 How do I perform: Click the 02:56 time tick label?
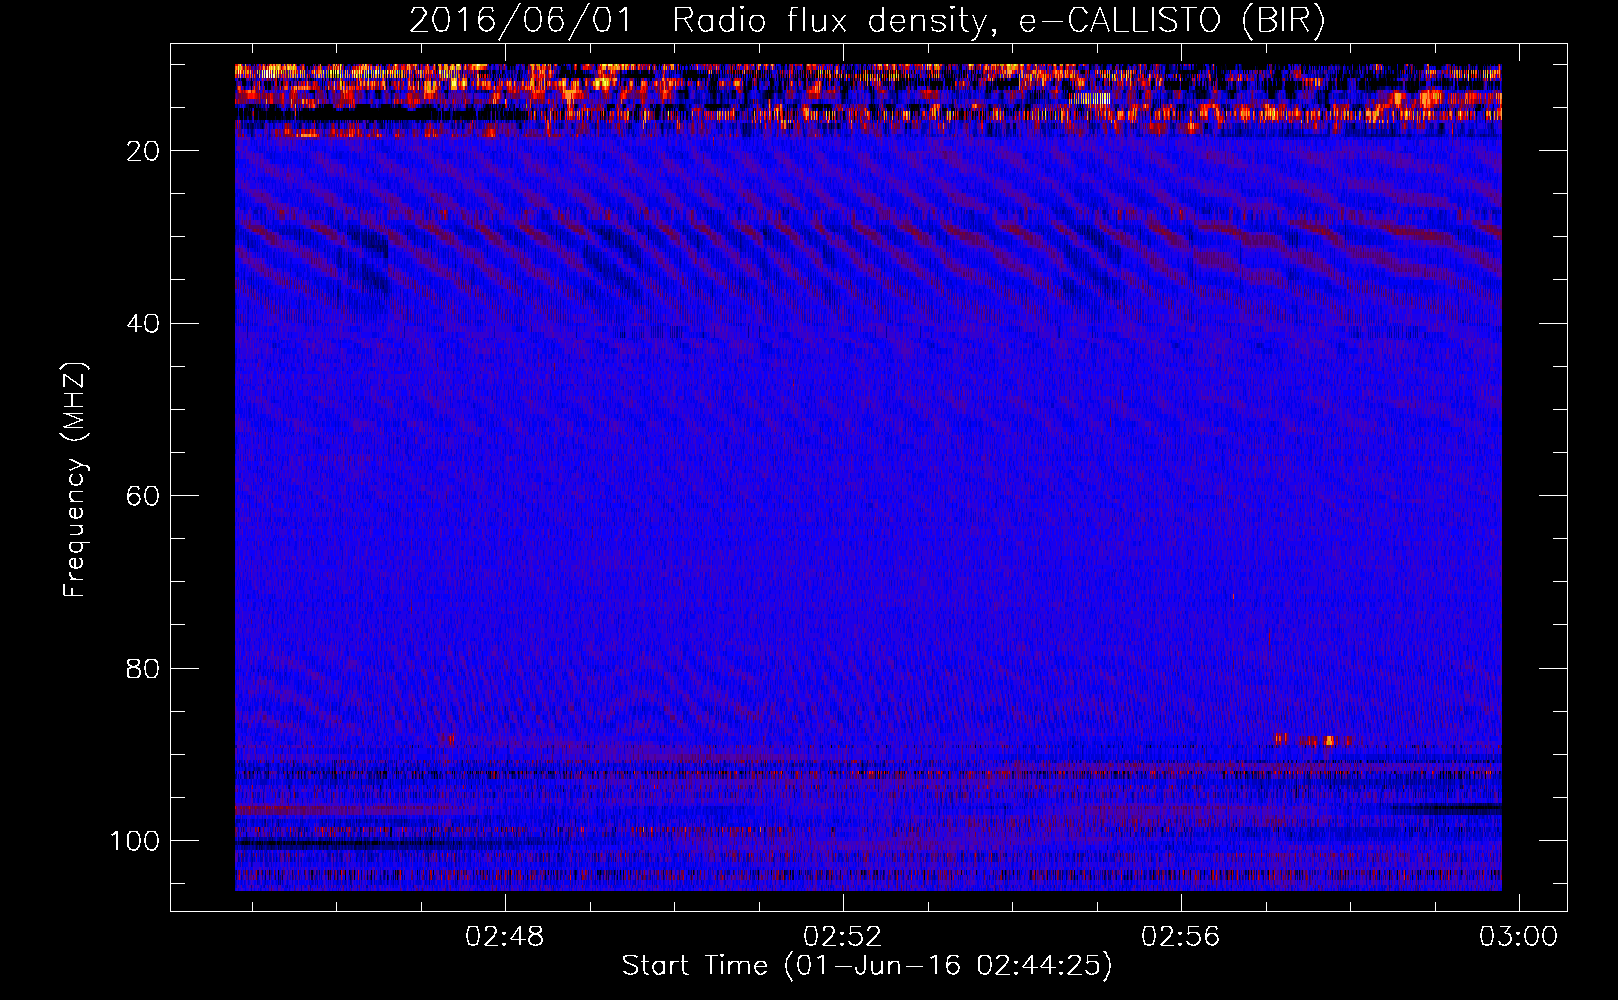coord(1181,937)
